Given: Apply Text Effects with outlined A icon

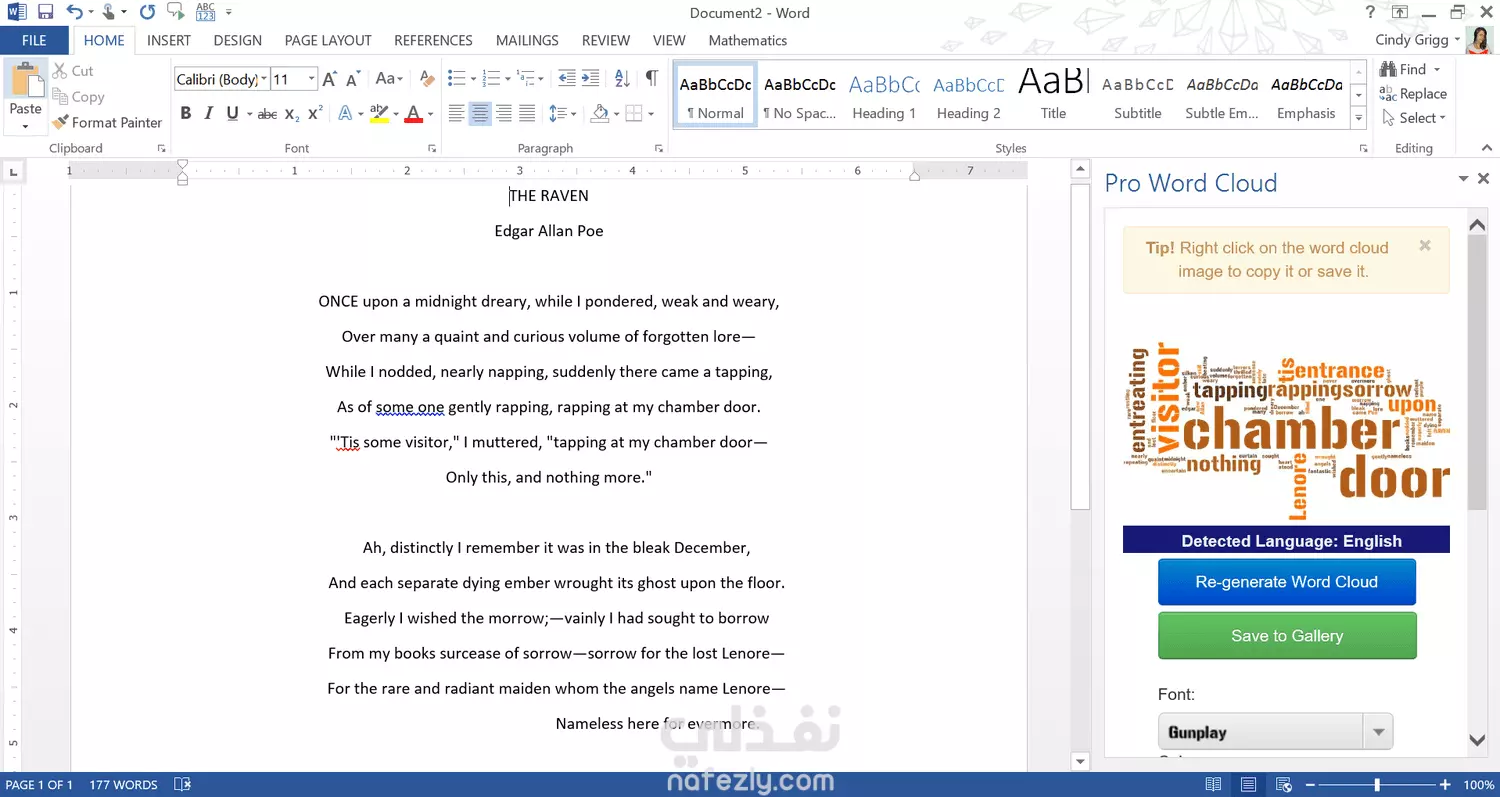Looking at the screenshot, I should pos(346,114).
